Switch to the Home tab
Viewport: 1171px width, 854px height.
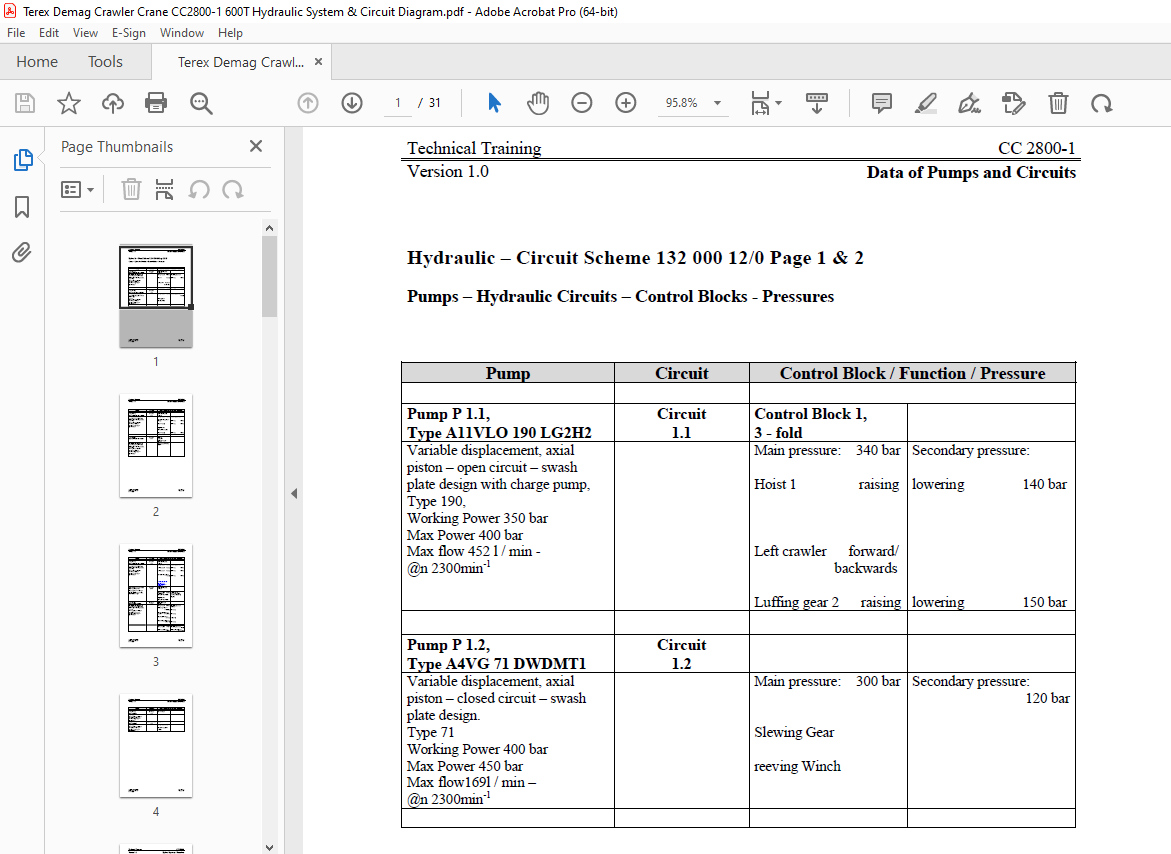(37, 62)
